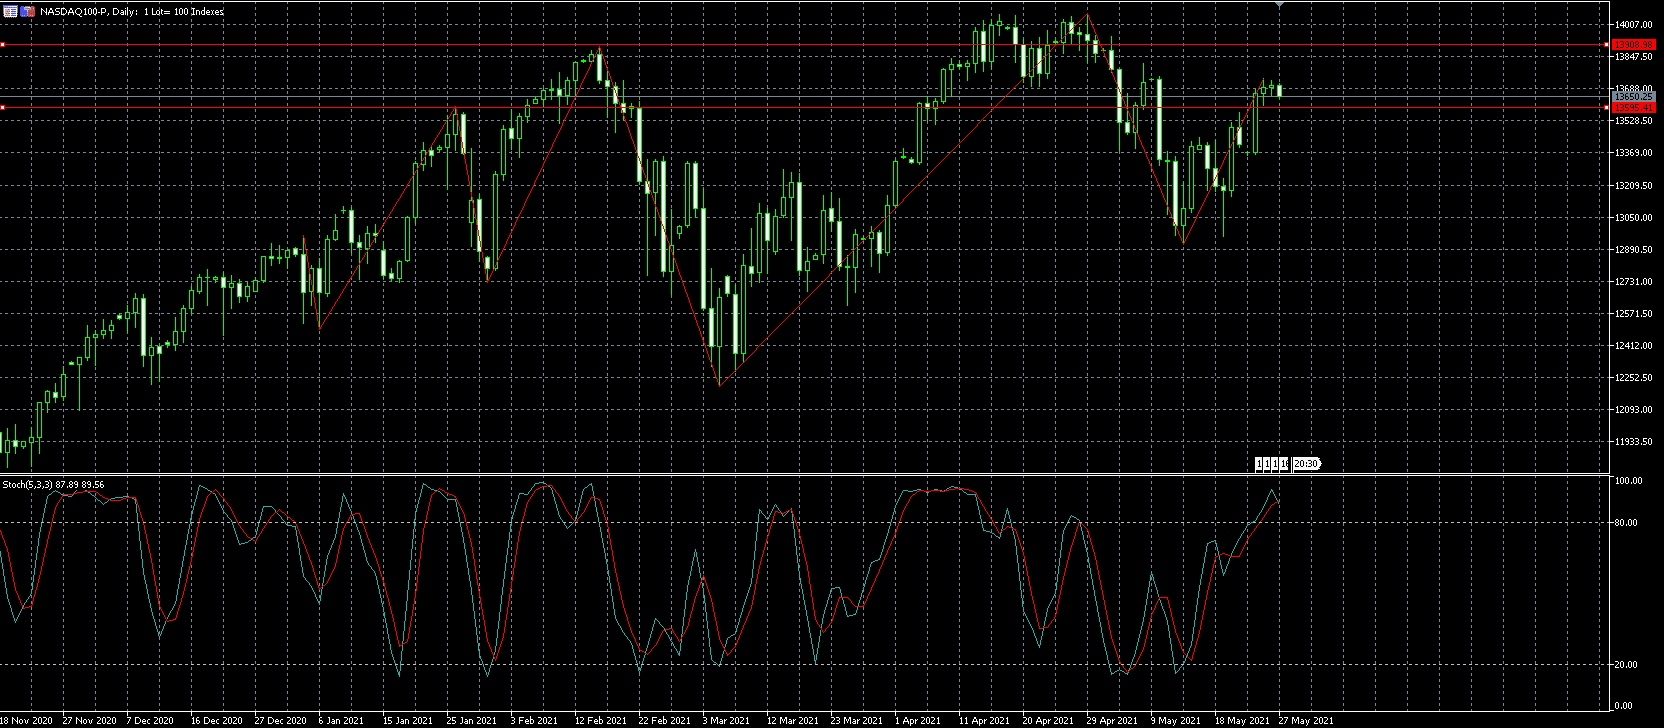Click the 13595.41 red price label
The height and width of the screenshot is (728, 1664).
1634,107
